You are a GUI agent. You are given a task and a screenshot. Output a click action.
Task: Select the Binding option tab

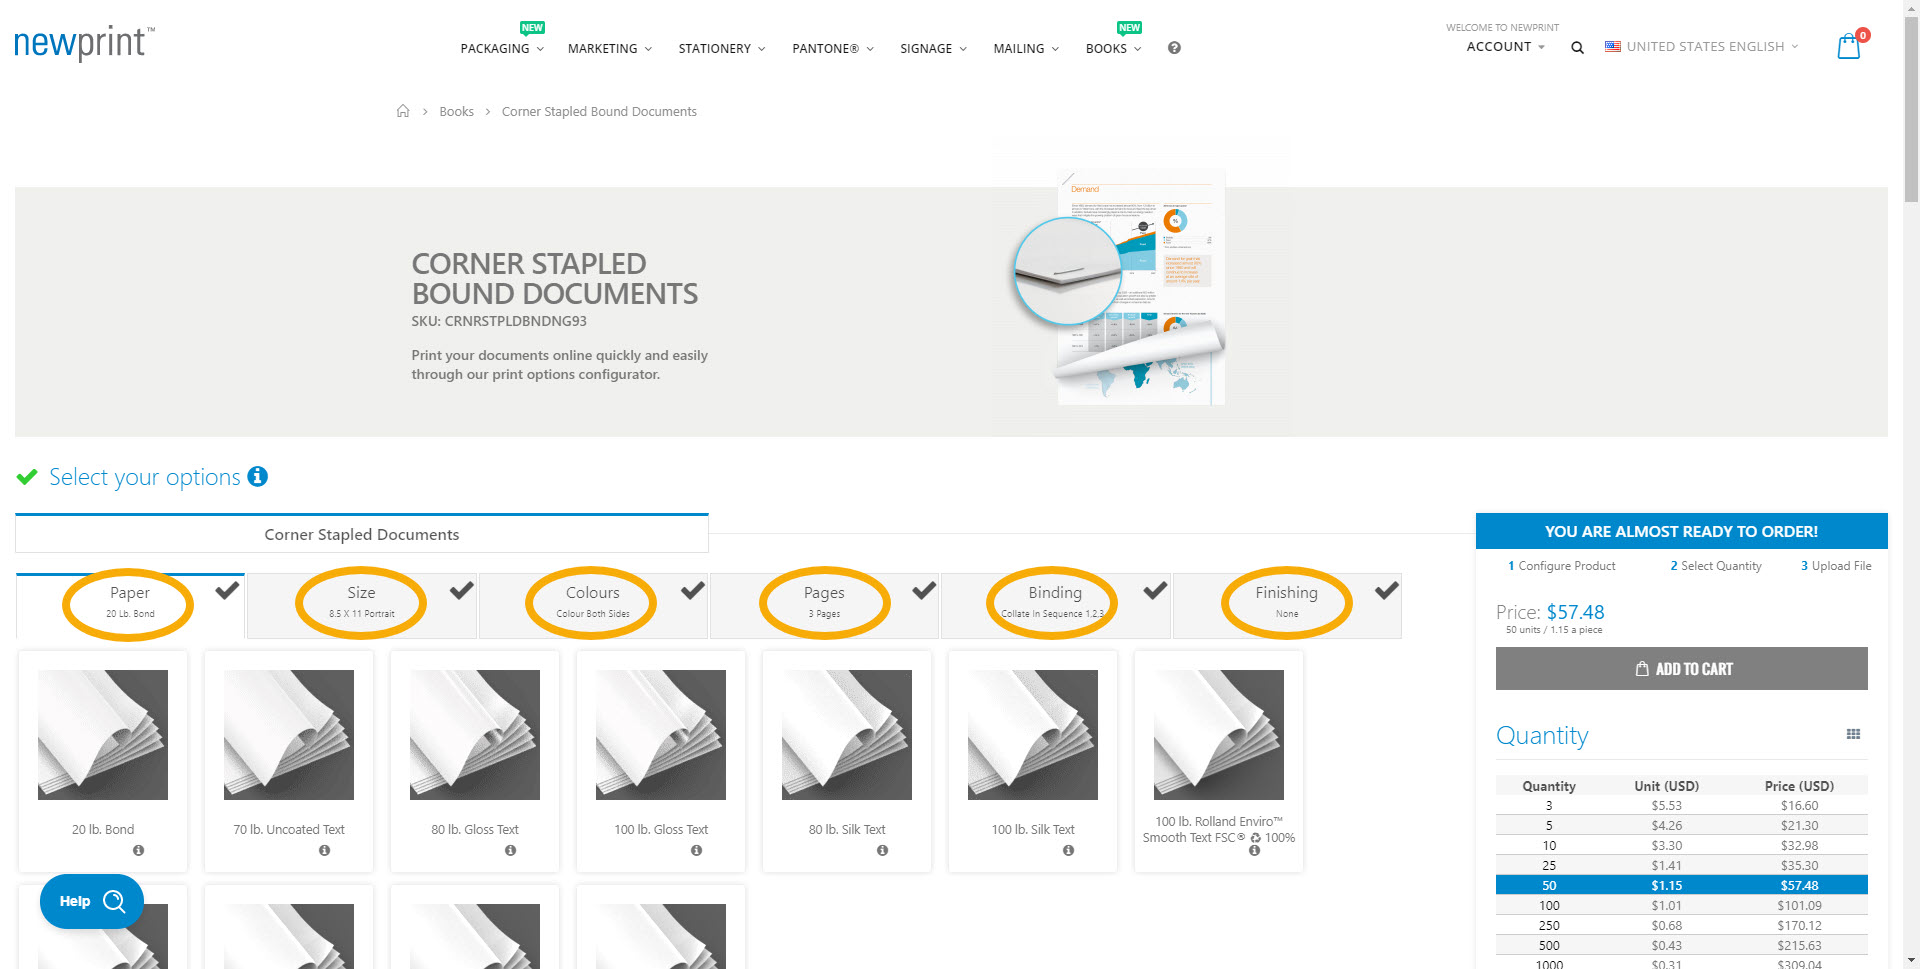pyautogui.click(x=1055, y=605)
